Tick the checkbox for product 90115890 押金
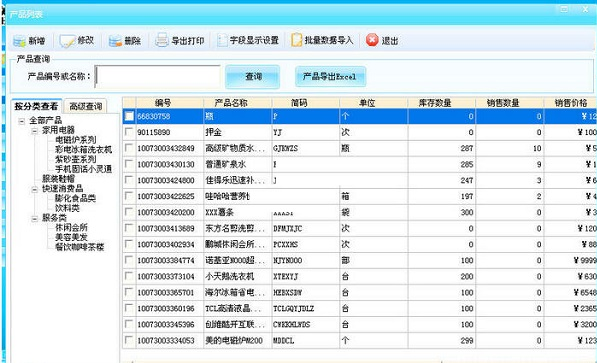Screen dimensions: 597x363 (129, 132)
